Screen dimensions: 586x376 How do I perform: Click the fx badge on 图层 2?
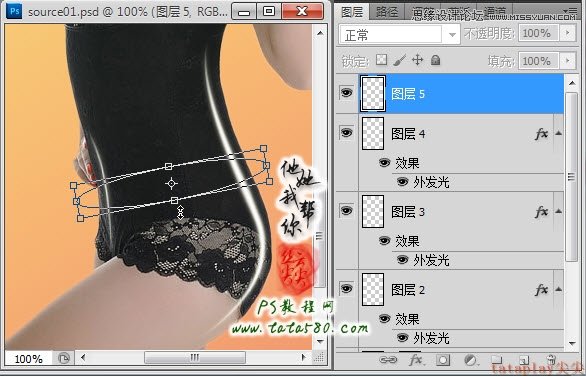pos(541,289)
